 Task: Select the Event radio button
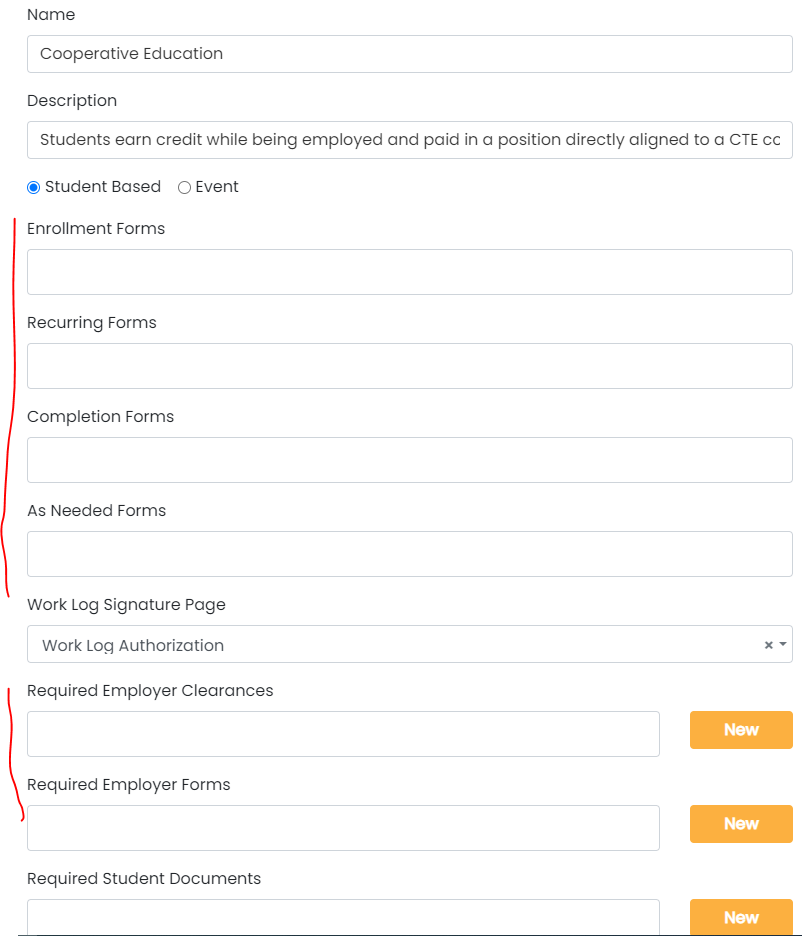pos(184,187)
